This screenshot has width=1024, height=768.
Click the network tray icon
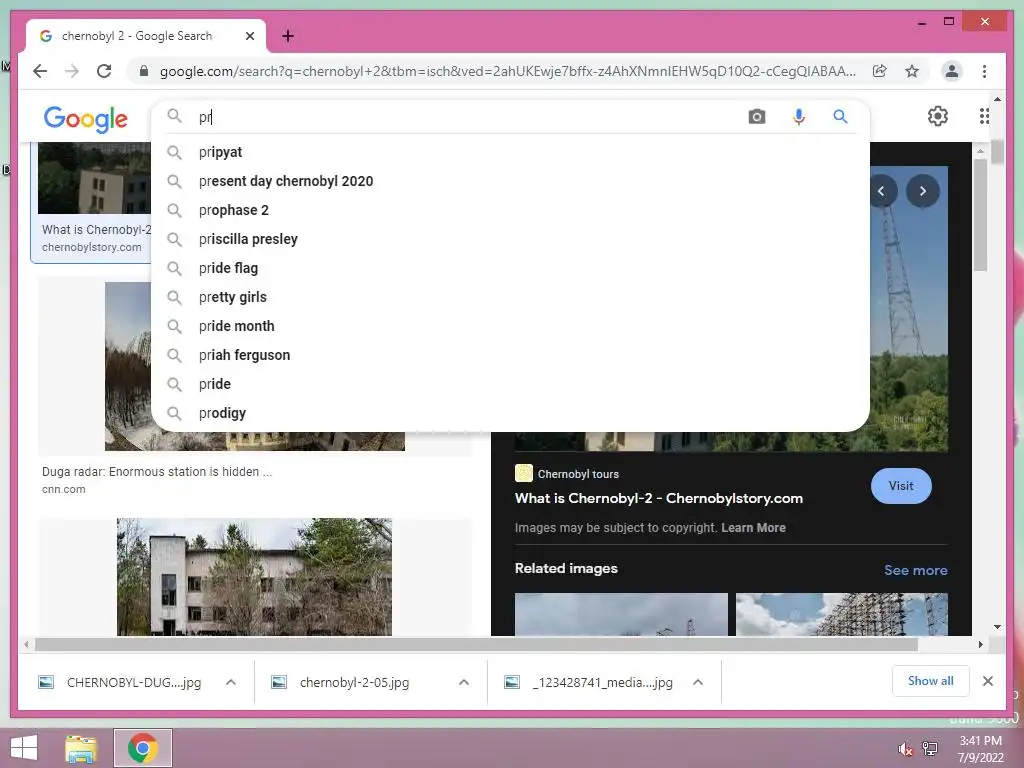930,749
